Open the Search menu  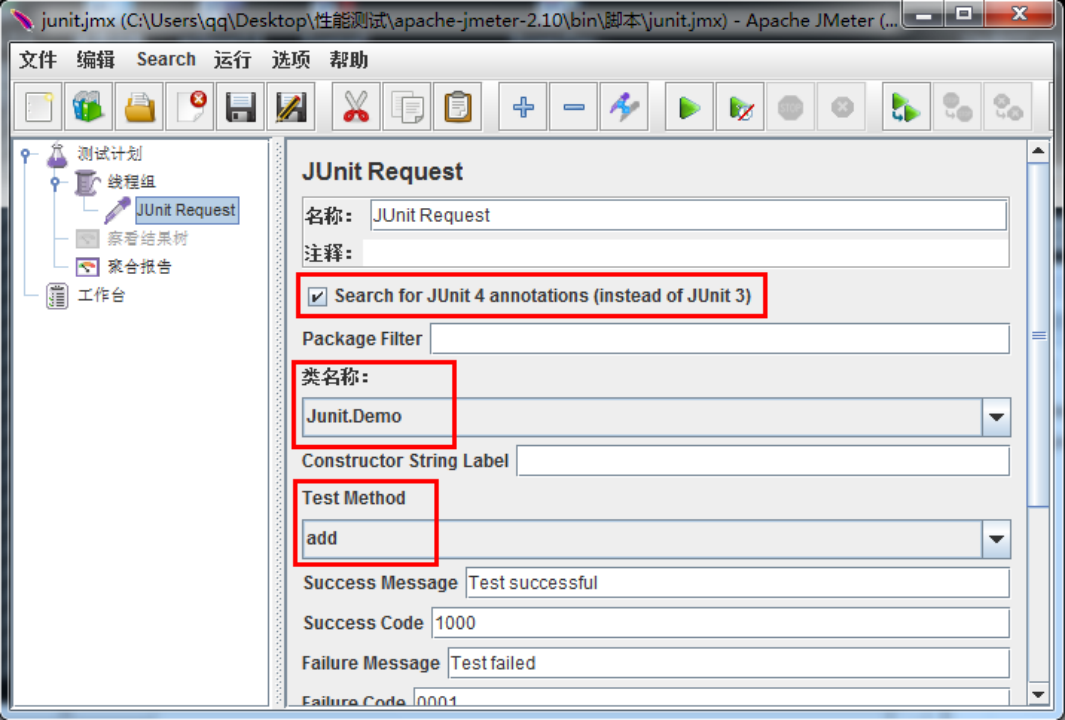(x=166, y=60)
